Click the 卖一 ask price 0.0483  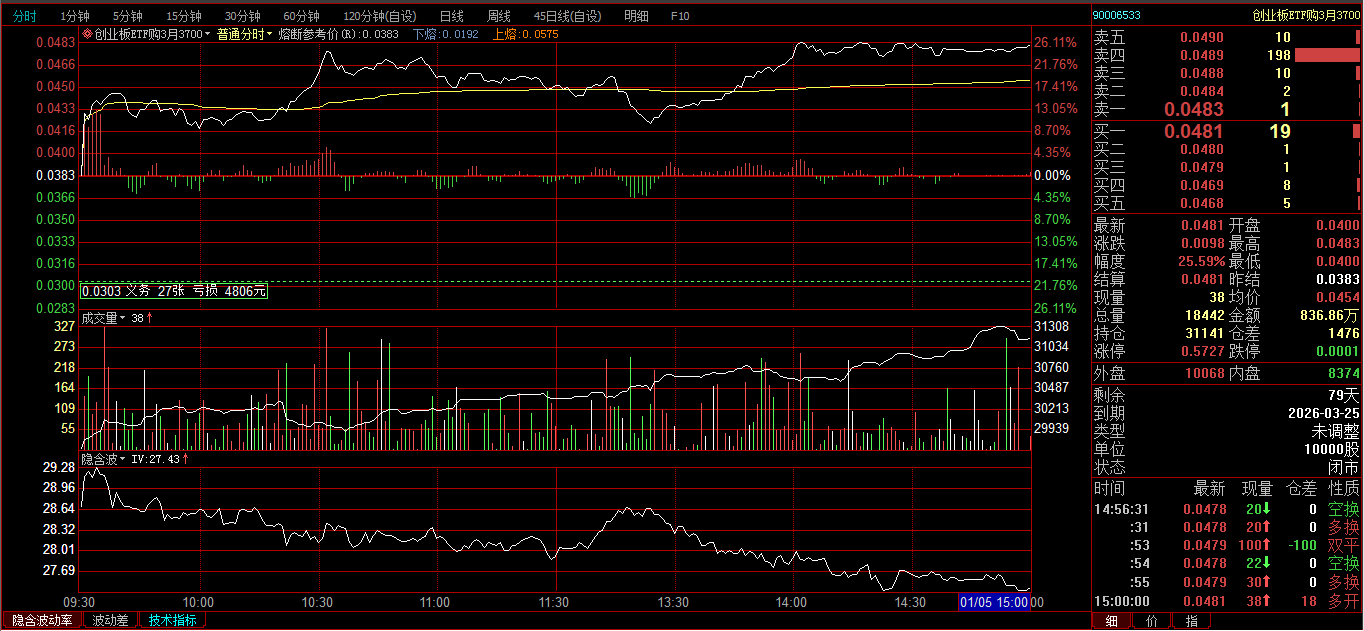pyautogui.click(x=1194, y=109)
